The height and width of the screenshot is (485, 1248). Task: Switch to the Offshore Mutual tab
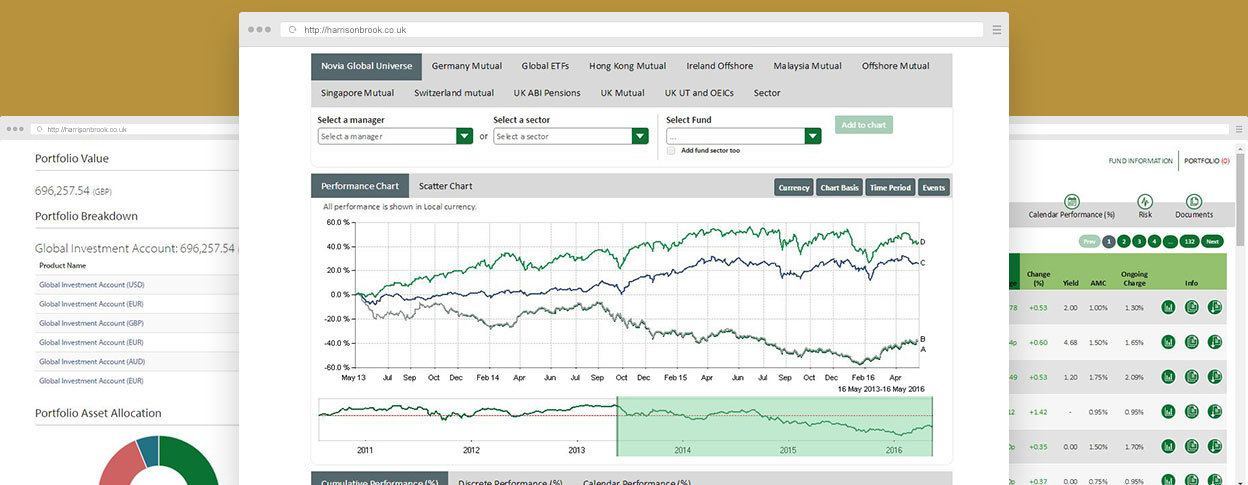pos(896,66)
